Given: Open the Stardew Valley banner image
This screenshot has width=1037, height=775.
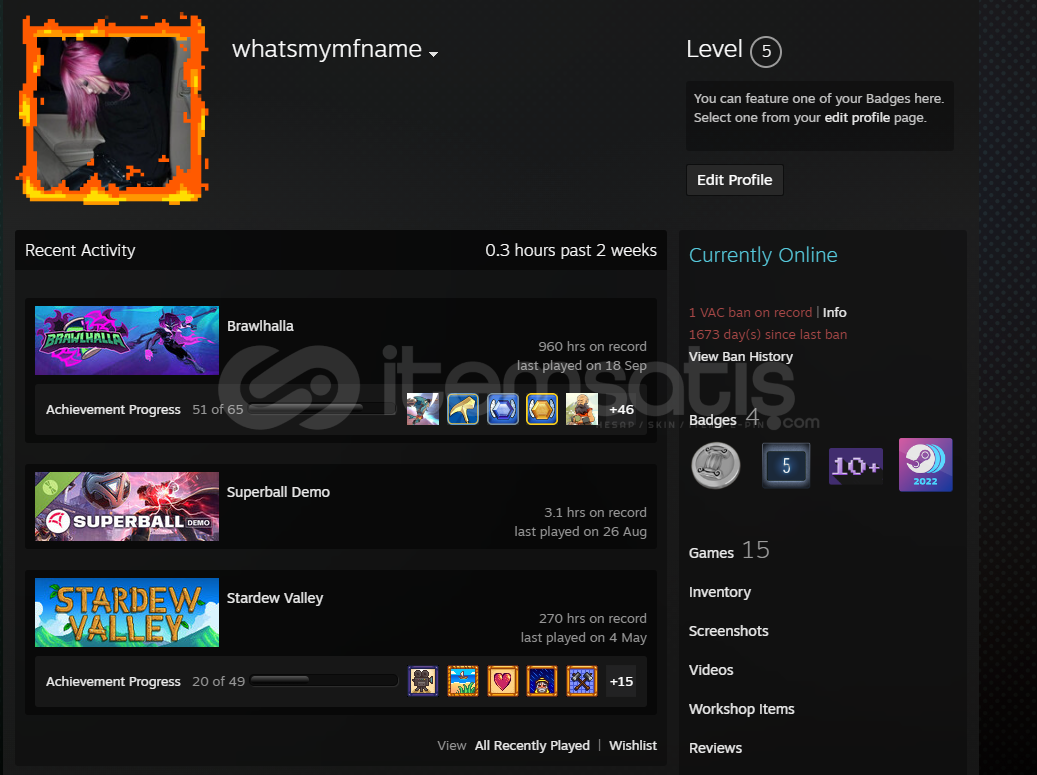Looking at the screenshot, I should tap(127, 612).
